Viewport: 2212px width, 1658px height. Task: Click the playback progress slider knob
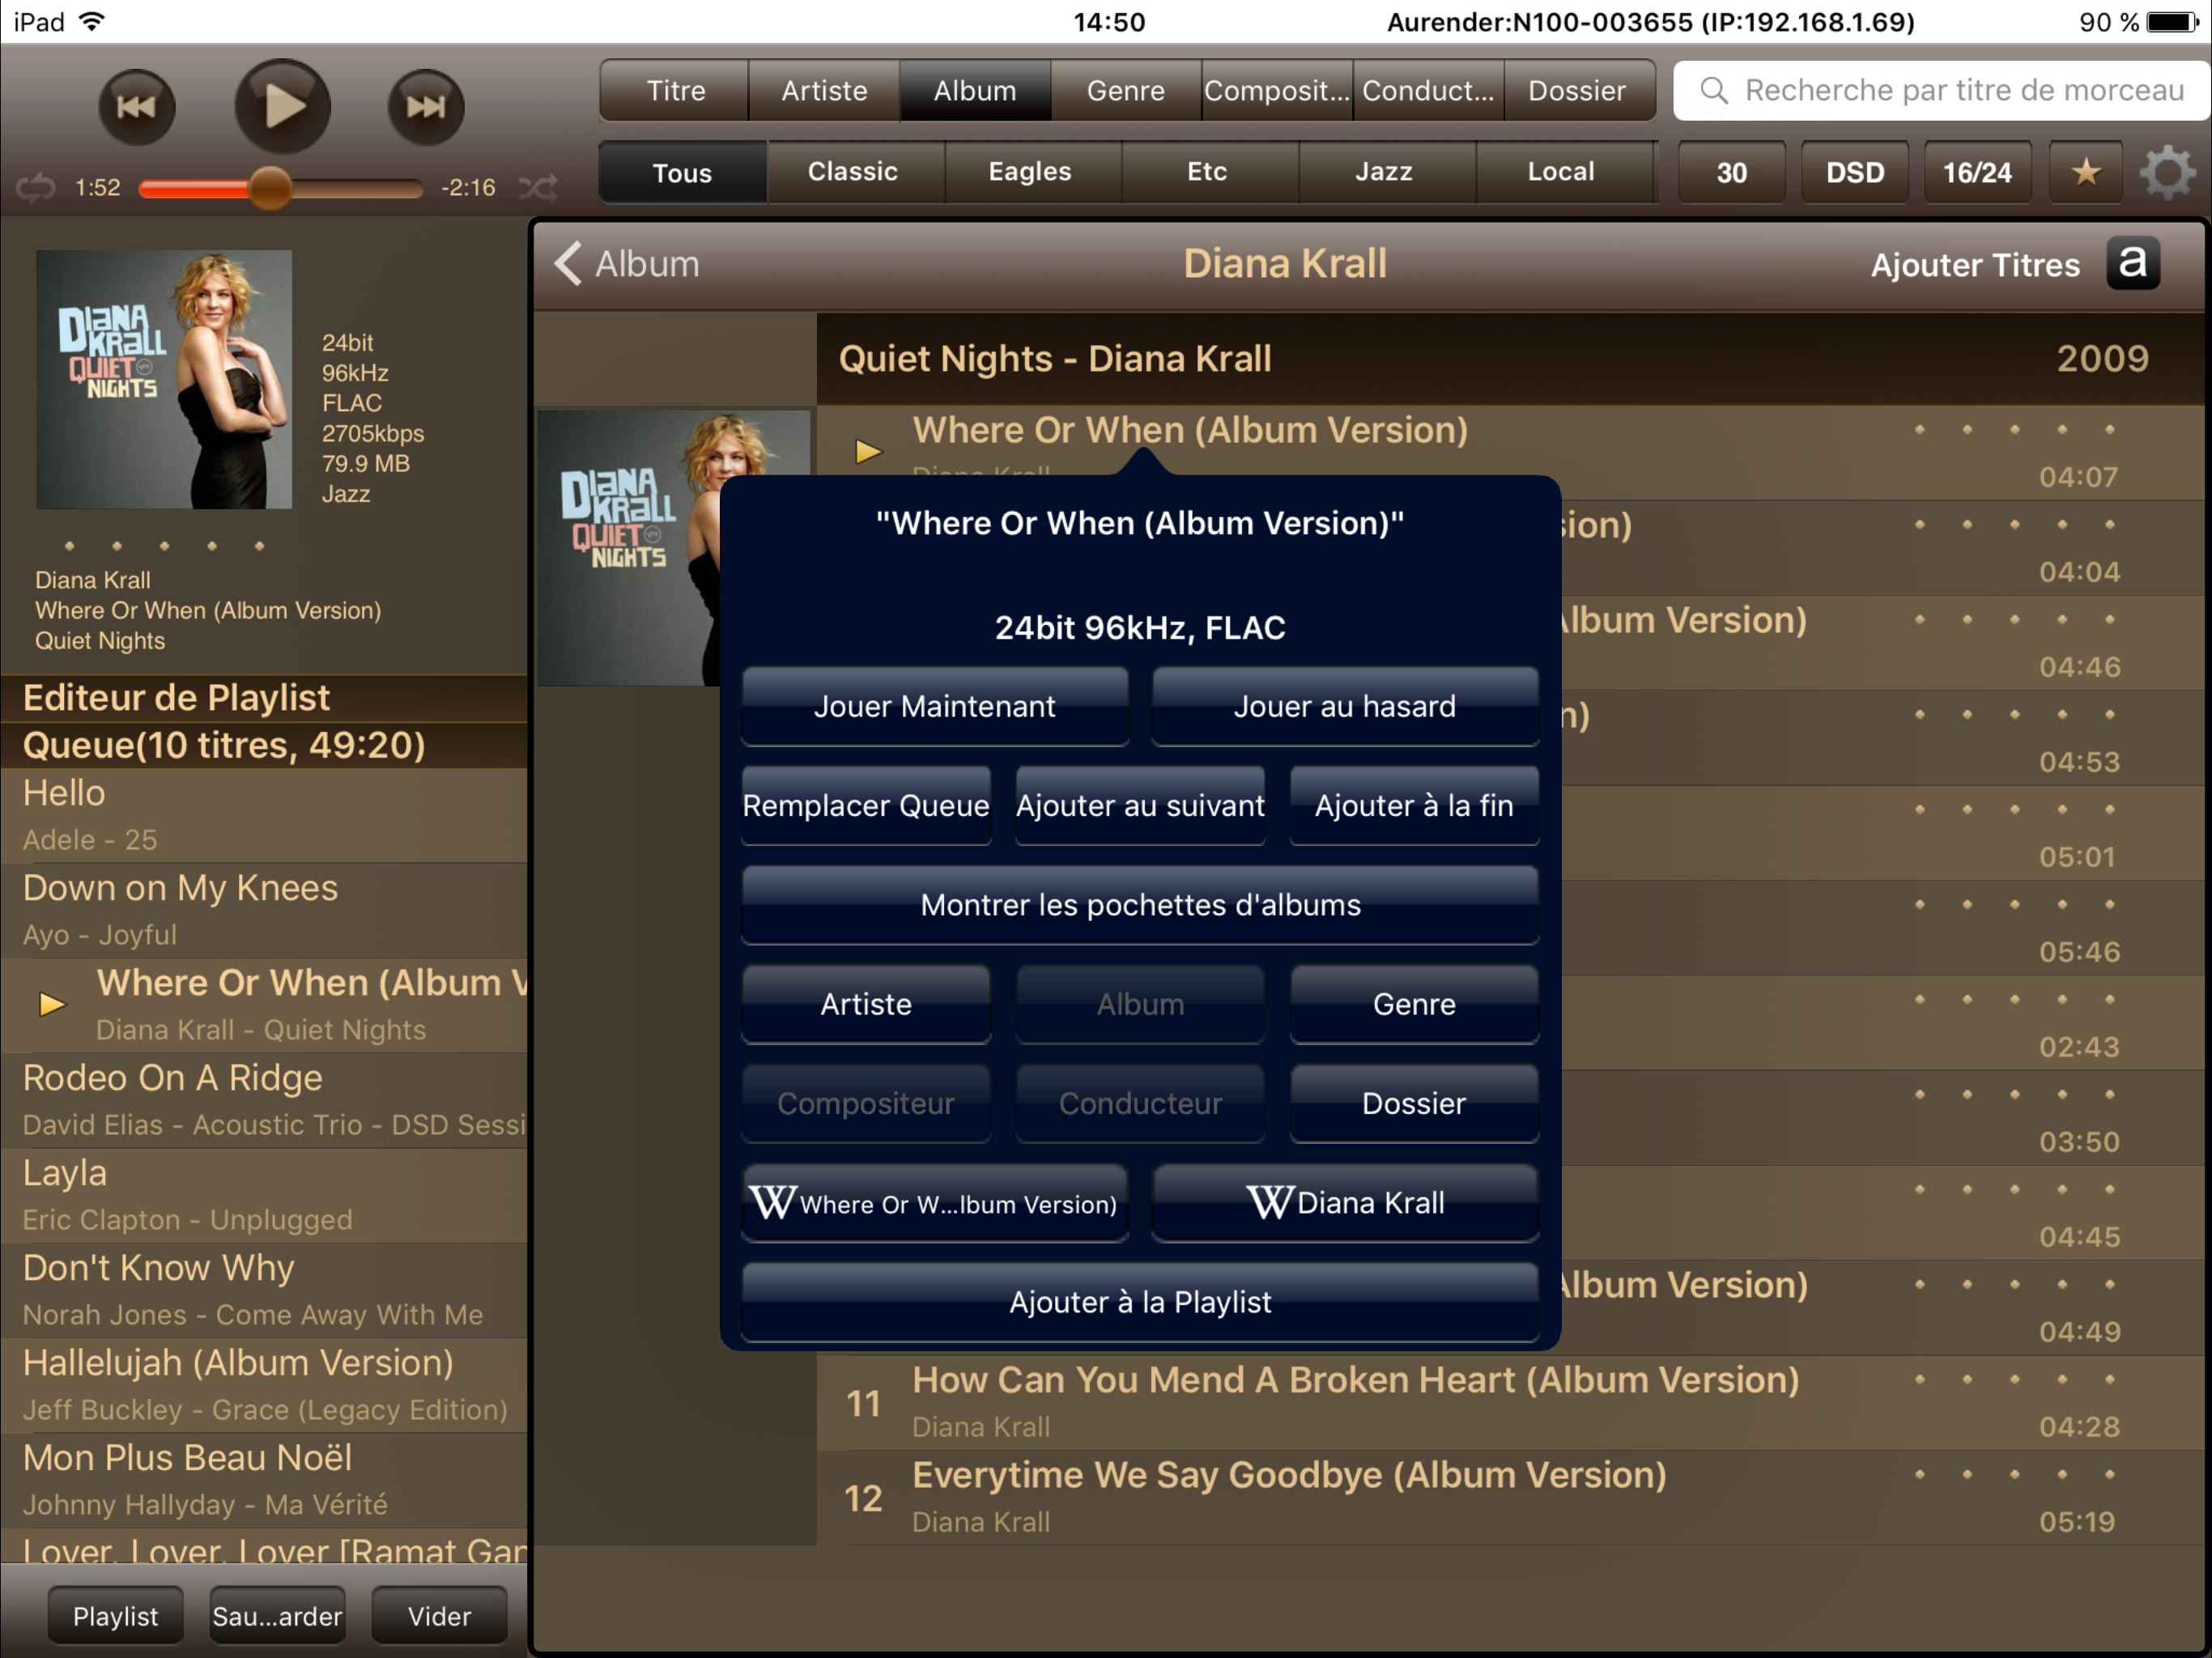270,187
